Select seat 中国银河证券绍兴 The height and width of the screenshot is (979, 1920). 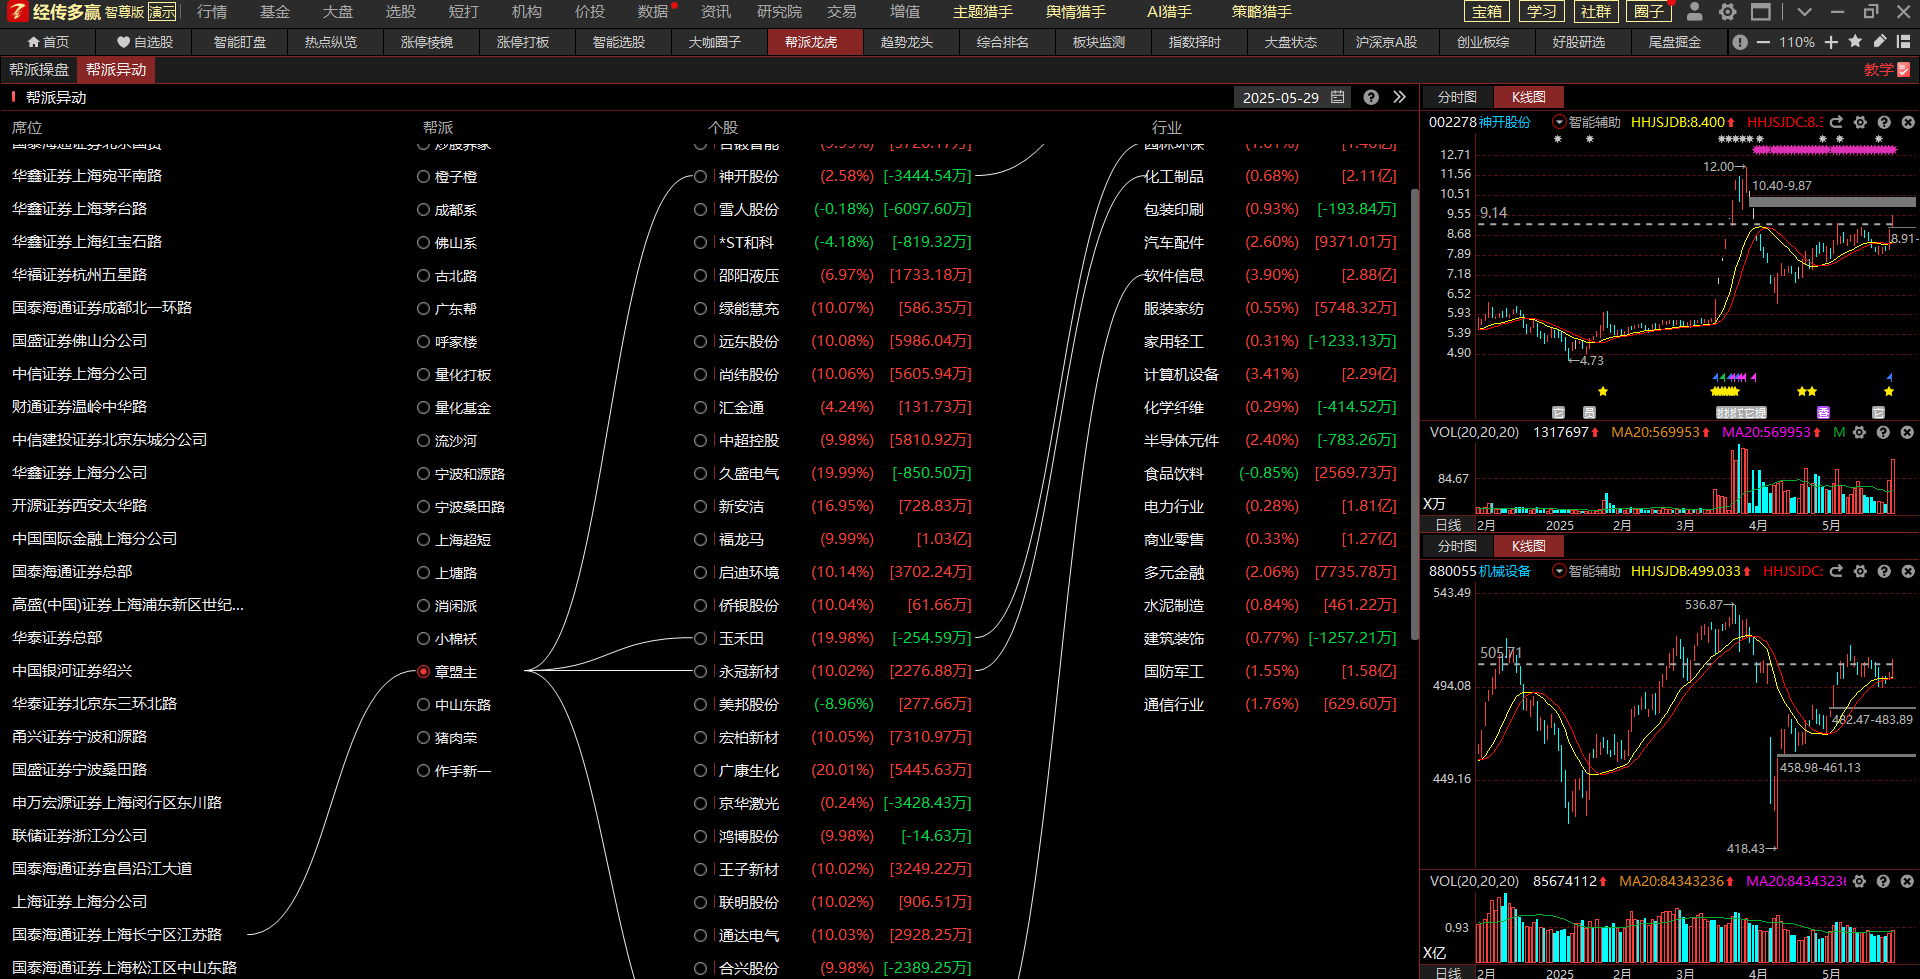(72, 671)
